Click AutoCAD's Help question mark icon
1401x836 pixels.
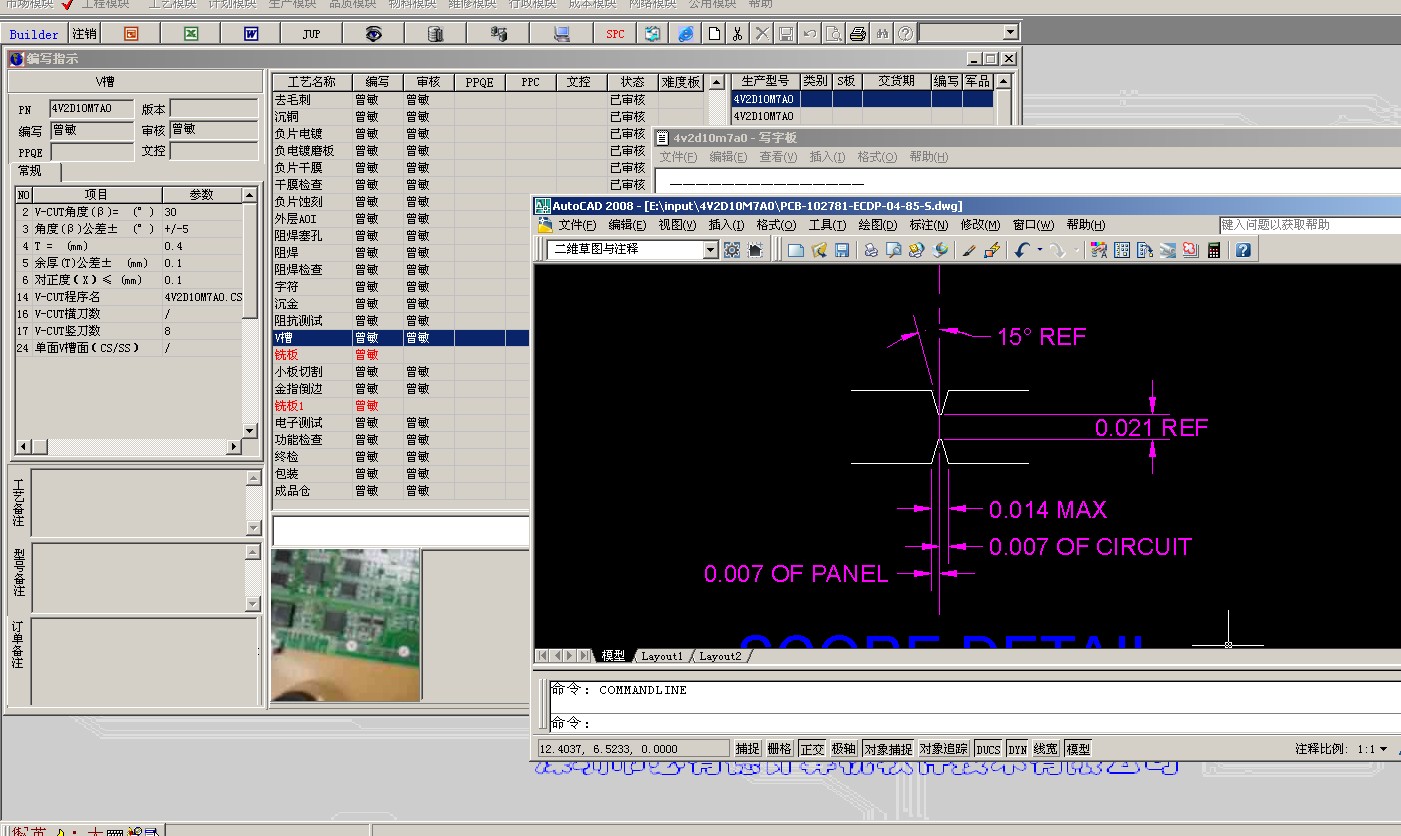pyautogui.click(x=1243, y=250)
